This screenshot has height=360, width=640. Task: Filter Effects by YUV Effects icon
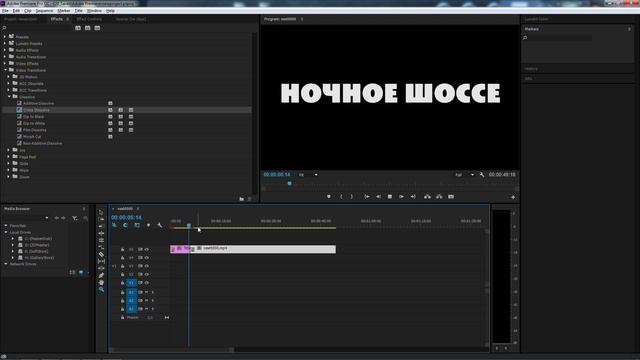[97, 28]
